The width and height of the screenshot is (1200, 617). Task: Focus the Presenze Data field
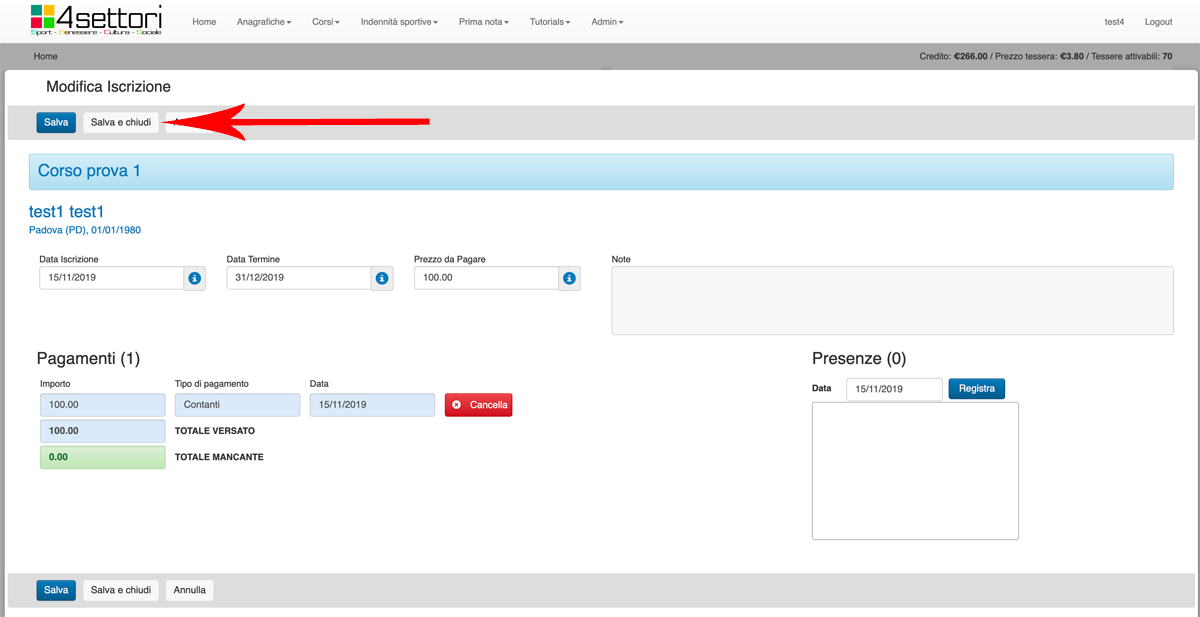pos(894,389)
